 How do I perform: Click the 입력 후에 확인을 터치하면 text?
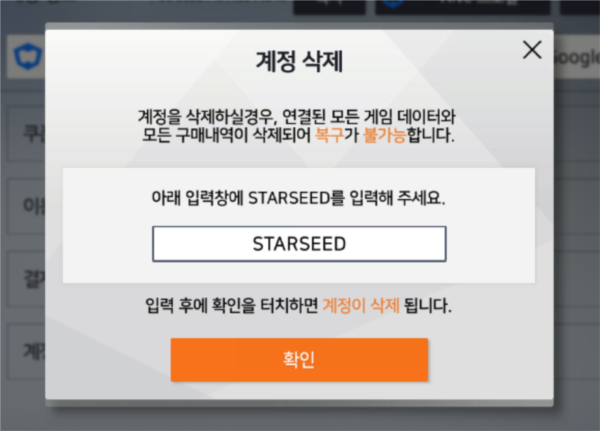click(232, 305)
